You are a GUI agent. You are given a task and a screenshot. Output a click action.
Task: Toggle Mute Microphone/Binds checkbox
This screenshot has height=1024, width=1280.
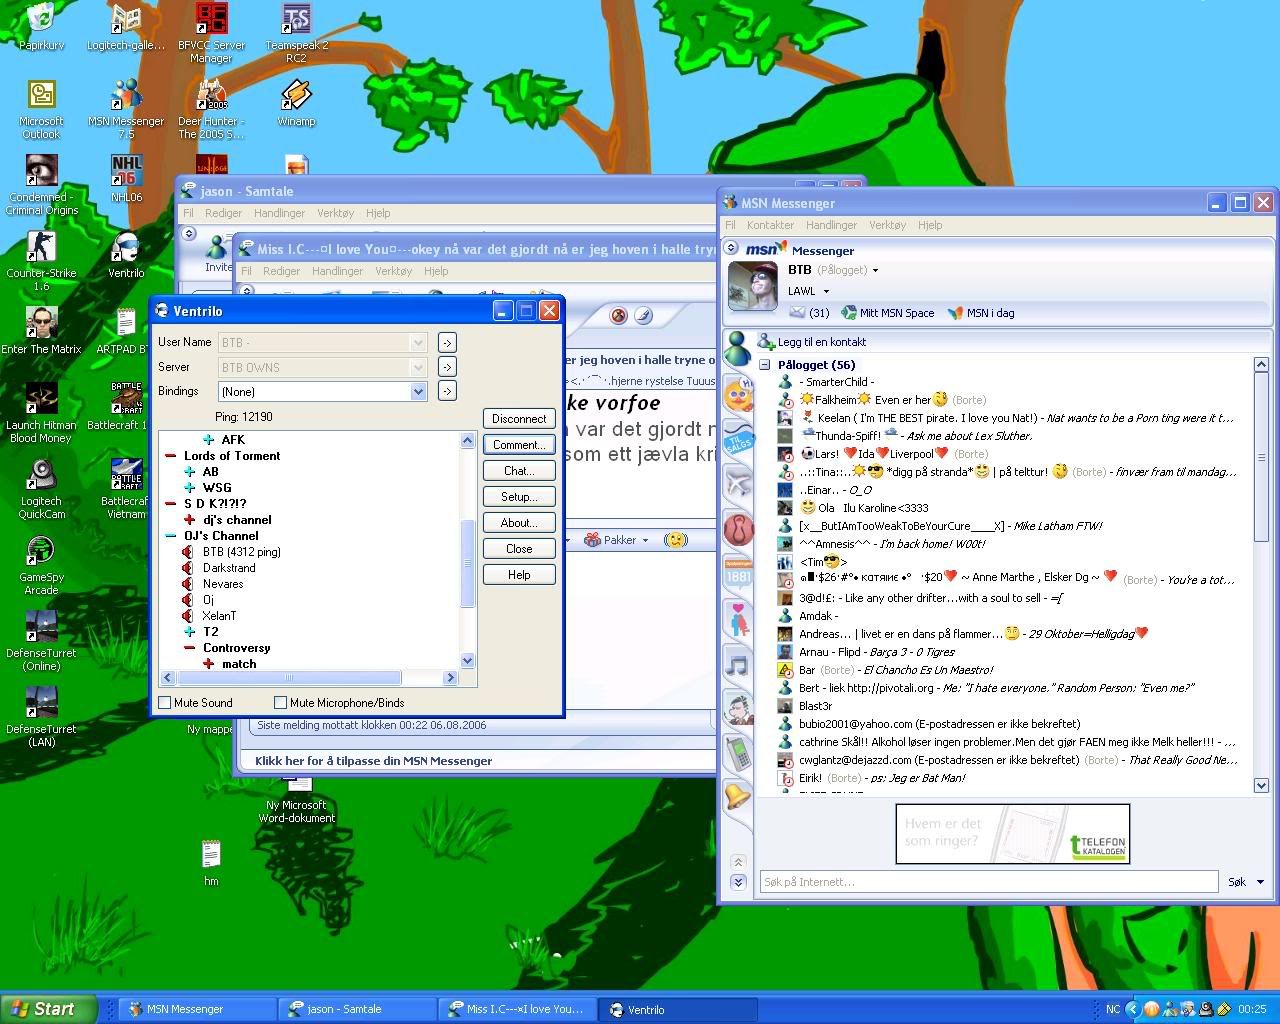(281, 703)
